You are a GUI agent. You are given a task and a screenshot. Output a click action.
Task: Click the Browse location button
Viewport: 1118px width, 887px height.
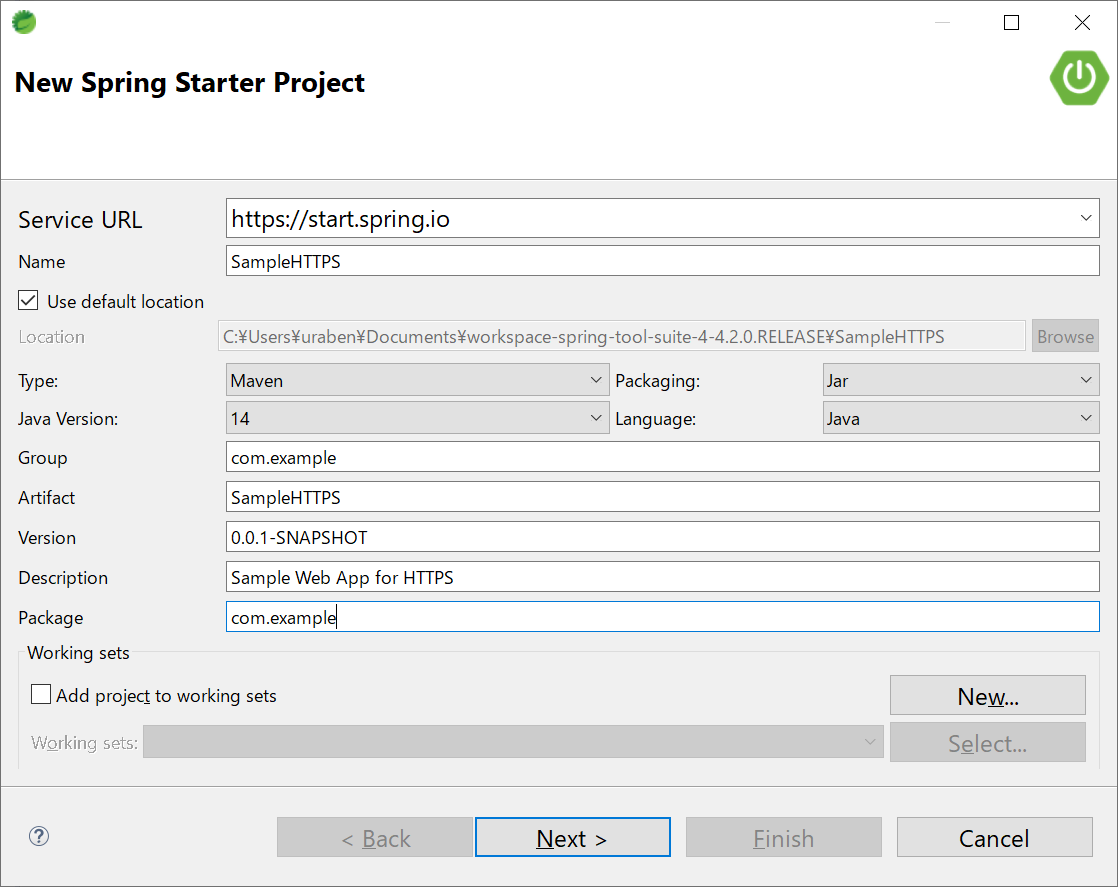(1065, 336)
